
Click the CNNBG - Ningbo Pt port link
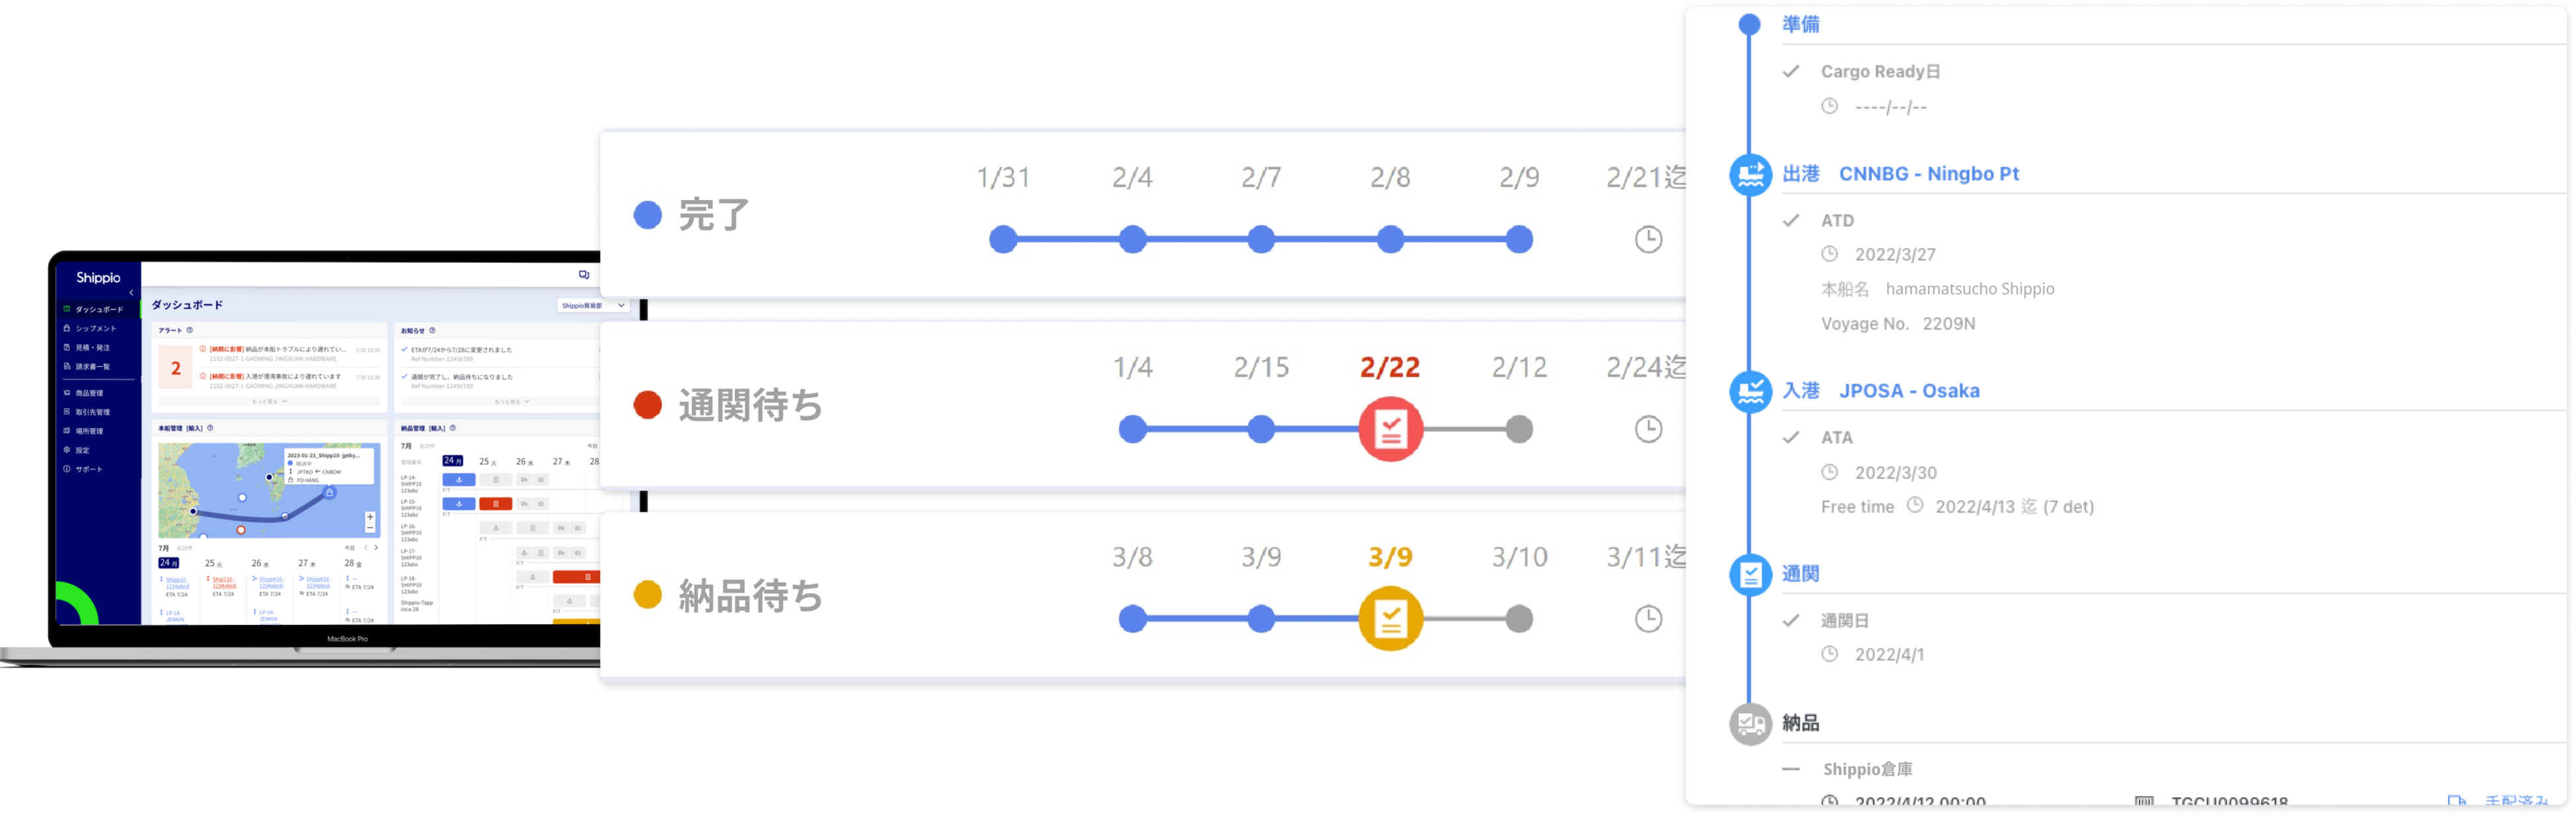1928,174
